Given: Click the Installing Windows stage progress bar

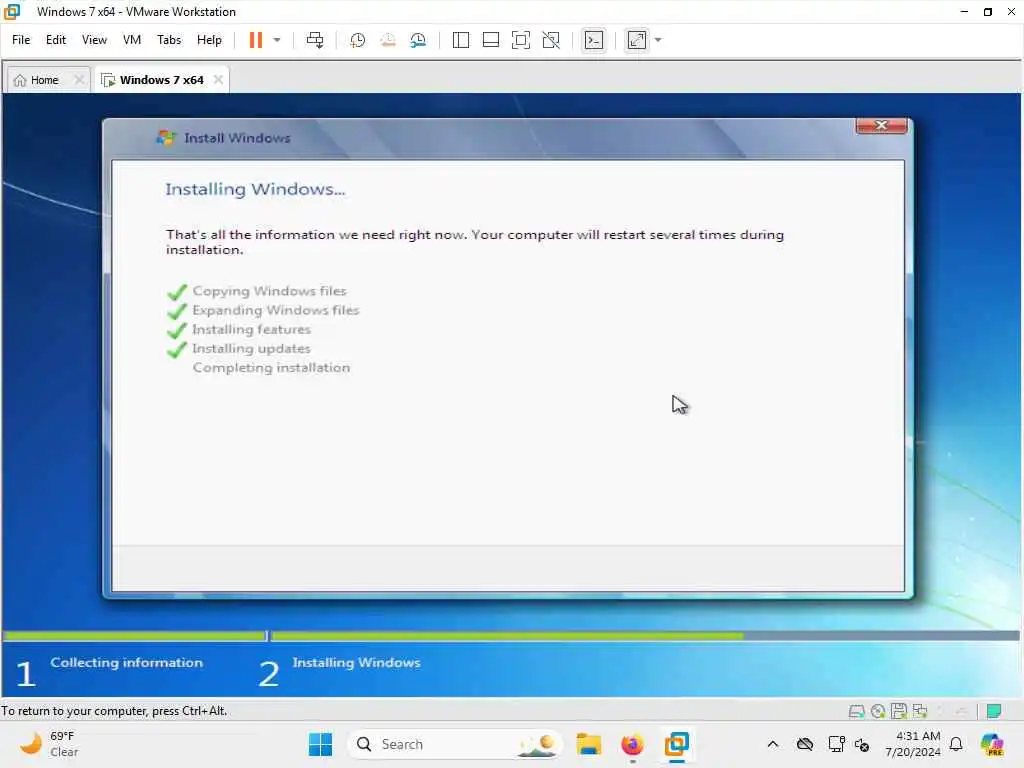Looking at the screenshot, I should 645,635.
